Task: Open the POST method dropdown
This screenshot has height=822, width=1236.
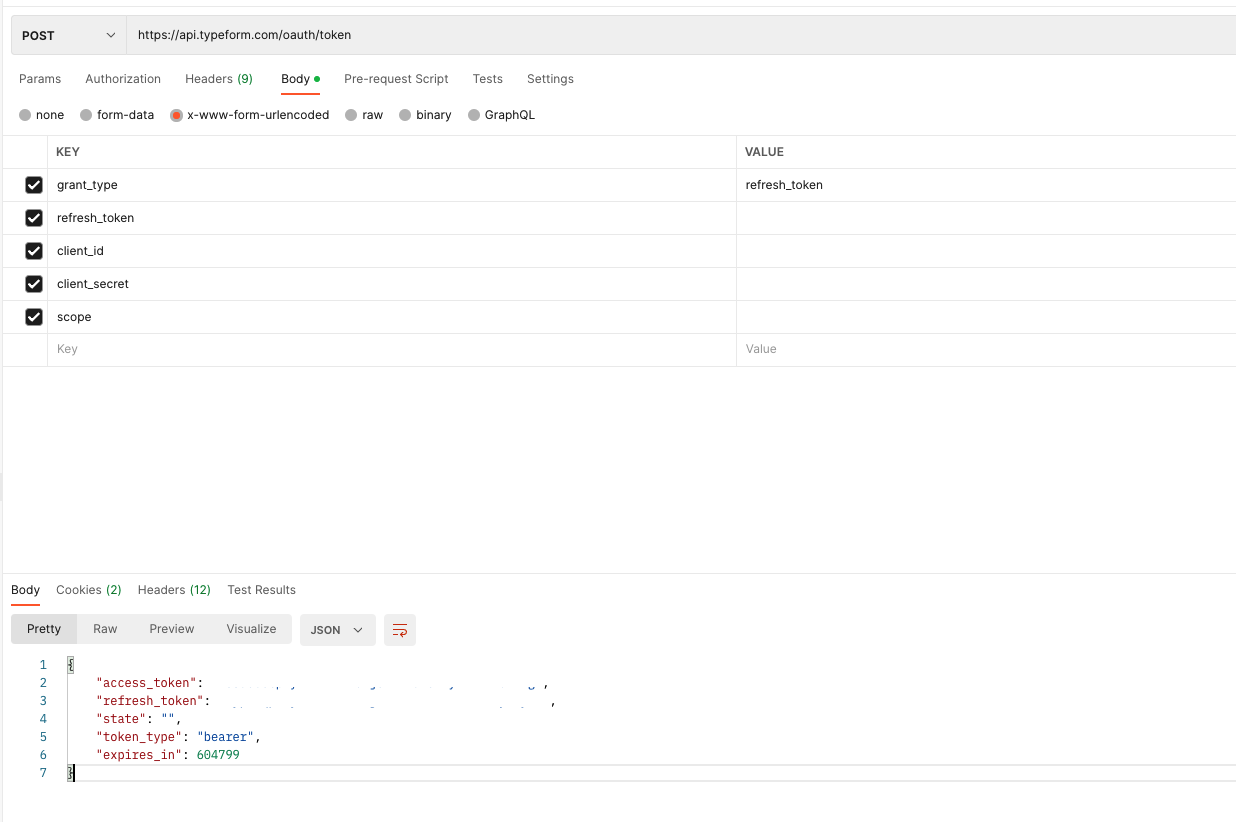Action: (x=68, y=35)
